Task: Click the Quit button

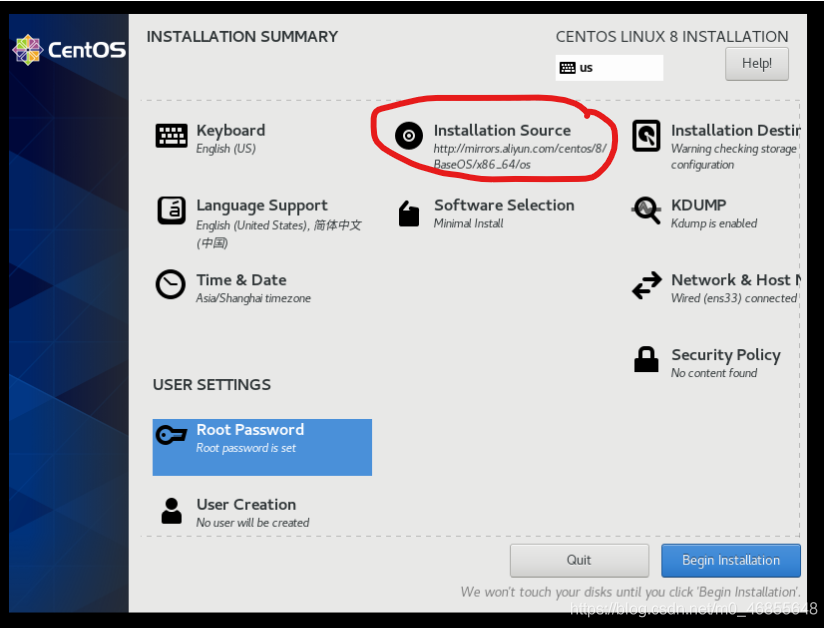Action: click(579, 560)
